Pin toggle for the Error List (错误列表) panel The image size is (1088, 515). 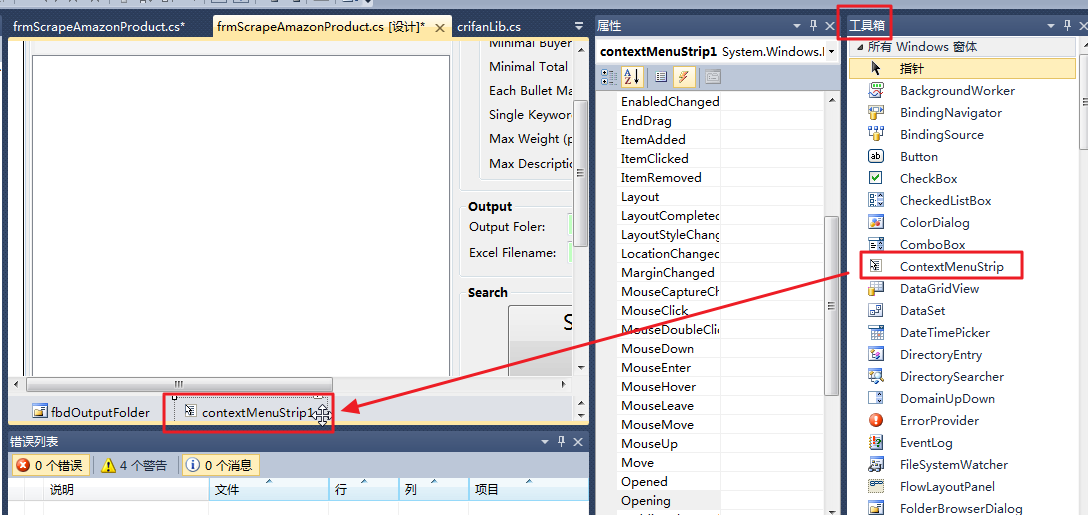tap(563, 441)
